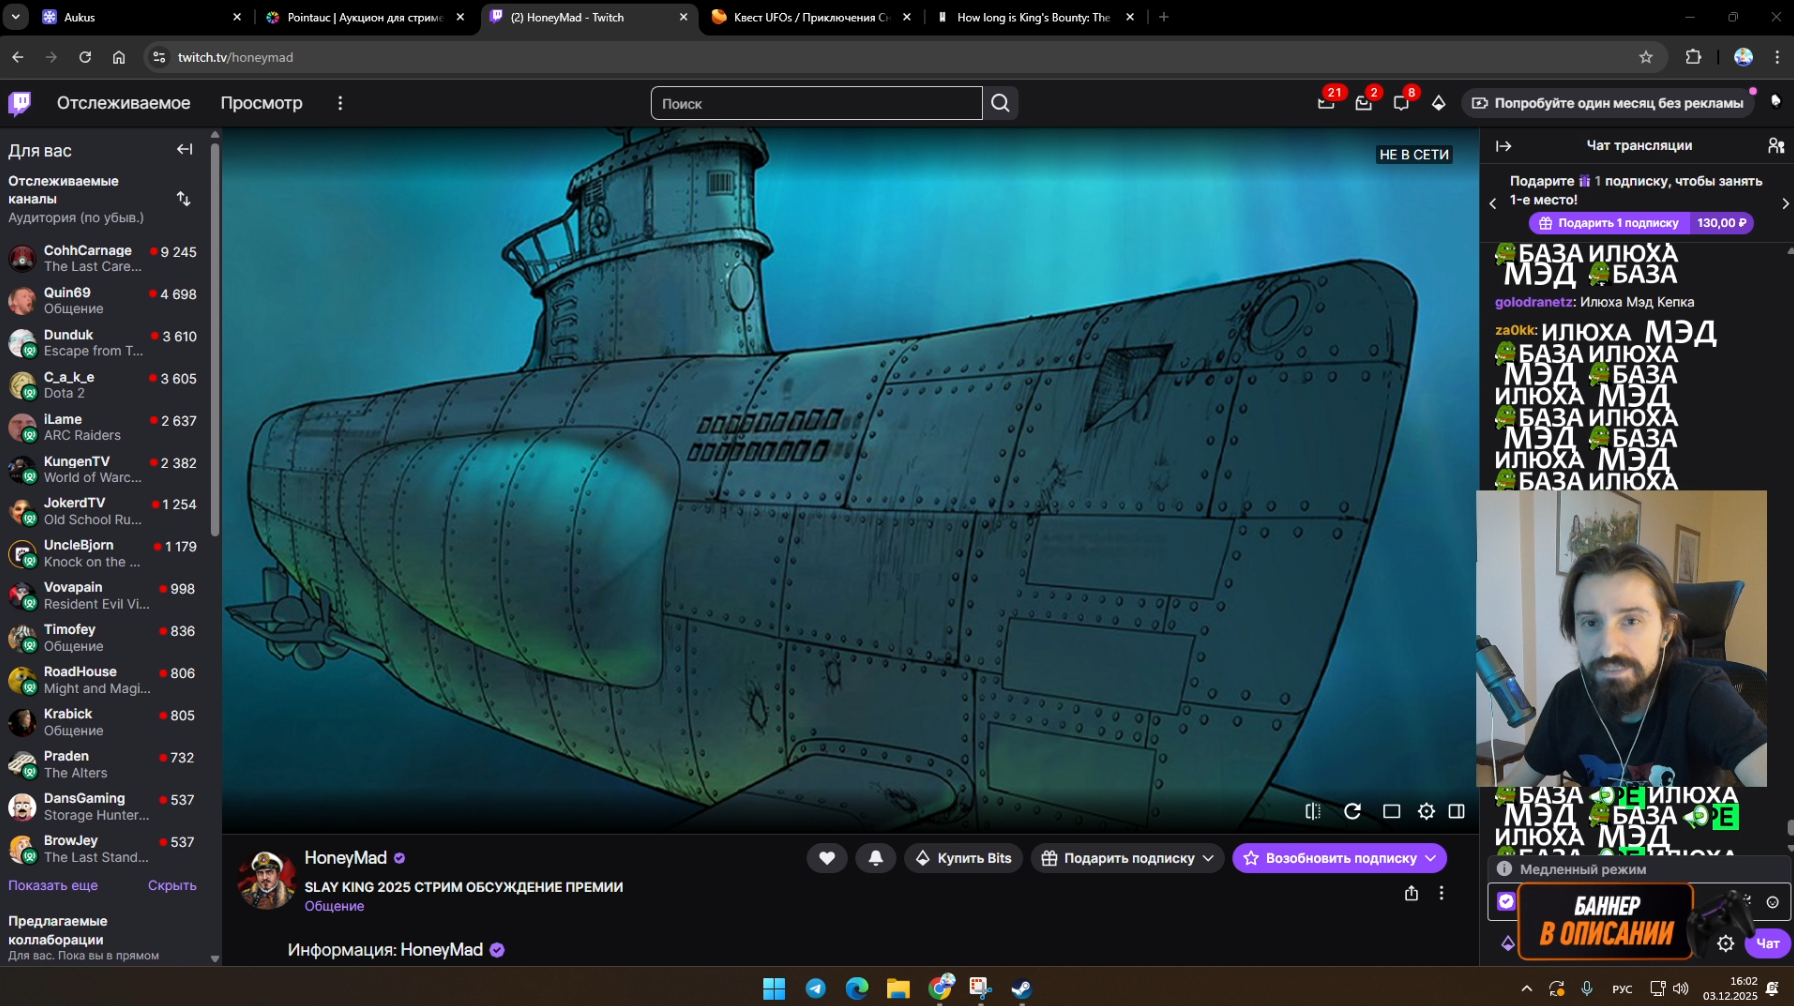
Task: Click the Get Bits diamond icon in top bar
Action: [x=1438, y=103]
